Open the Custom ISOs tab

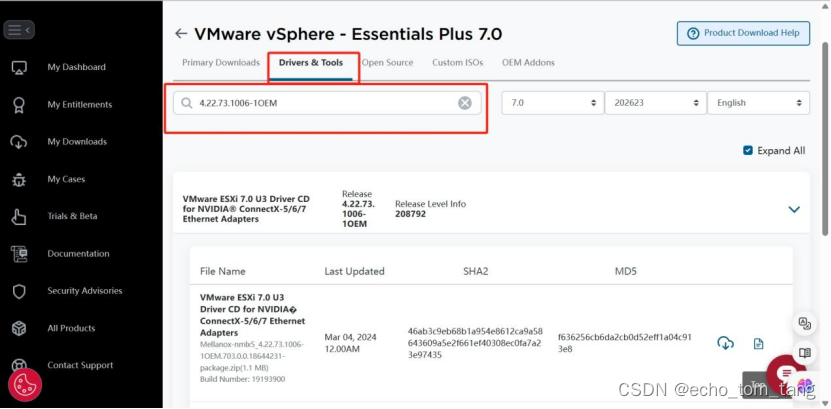click(x=457, y=63)
